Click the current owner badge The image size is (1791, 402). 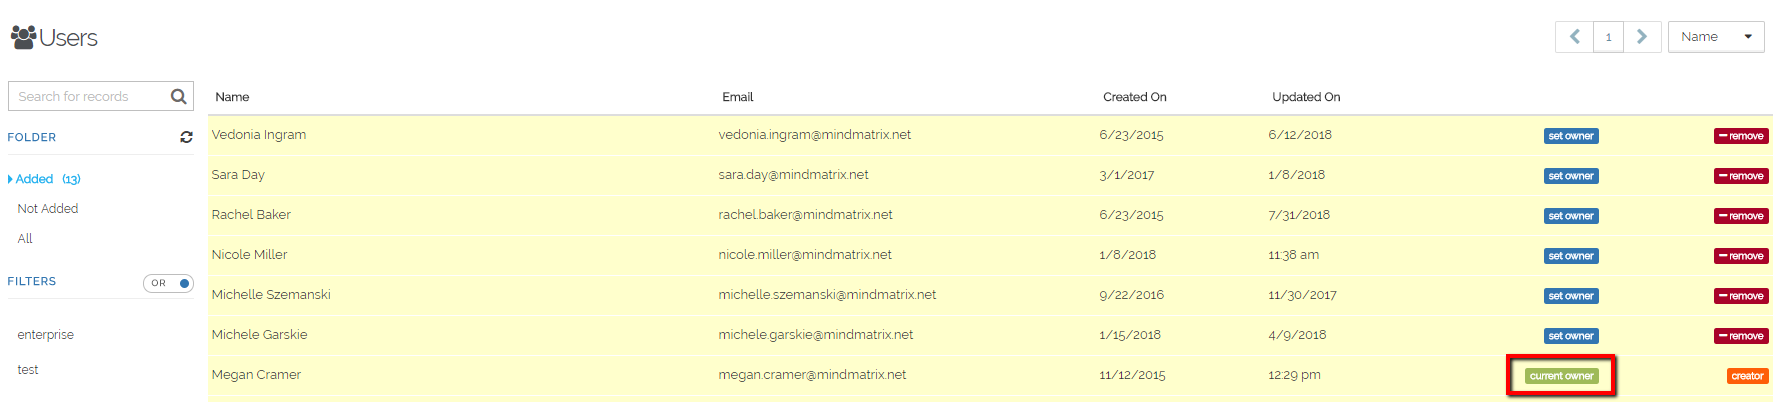pos(1561,376)
